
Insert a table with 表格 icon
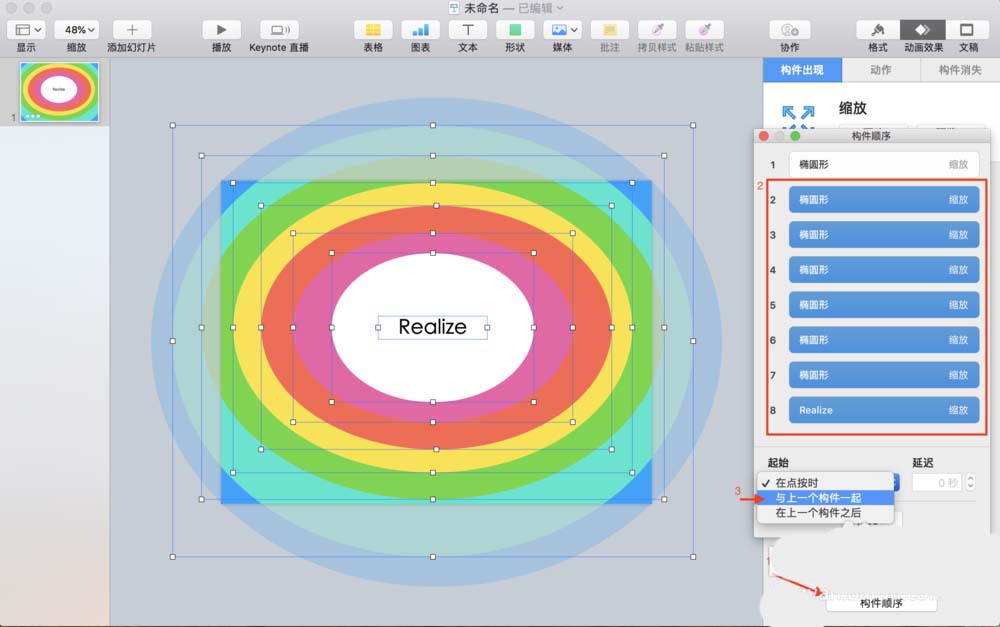tap(373, 30)
